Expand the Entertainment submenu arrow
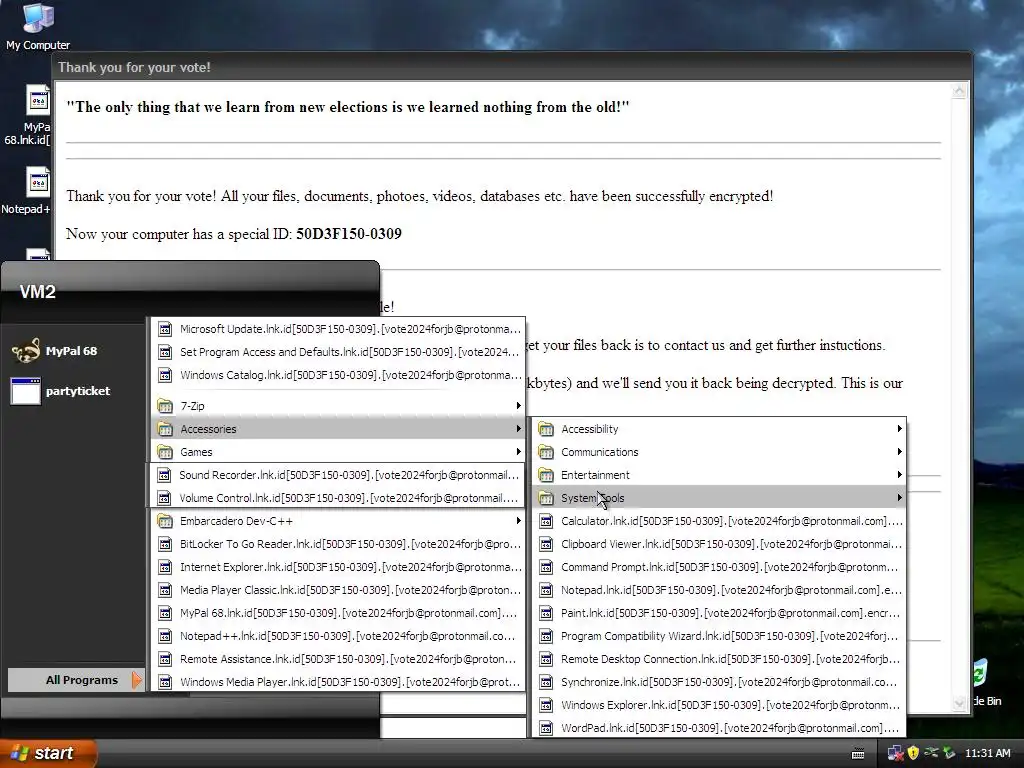 tap(899, 475)
